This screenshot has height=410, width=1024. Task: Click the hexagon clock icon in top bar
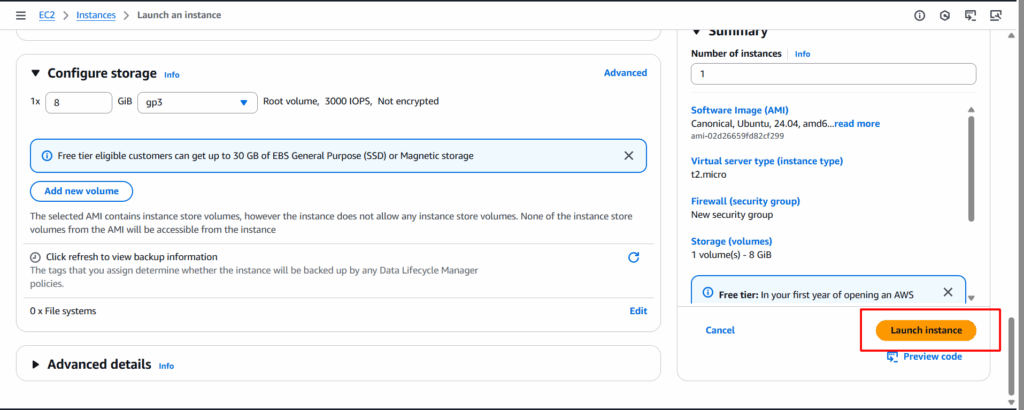(x=945, y=16)
